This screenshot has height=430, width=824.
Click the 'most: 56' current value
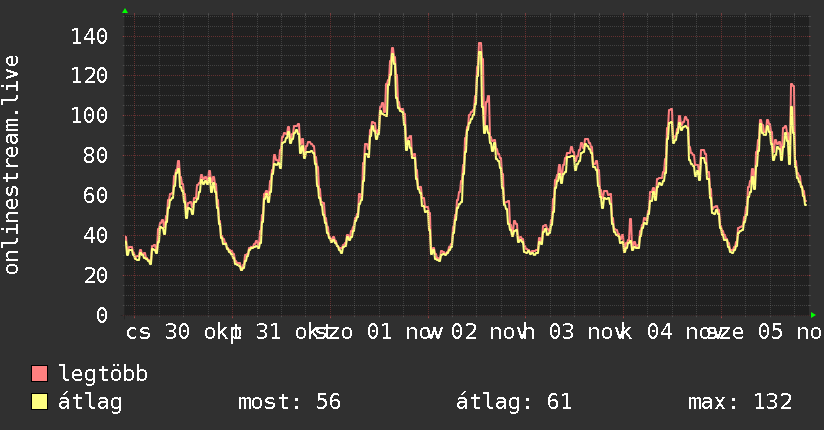[x=290, y=402]
